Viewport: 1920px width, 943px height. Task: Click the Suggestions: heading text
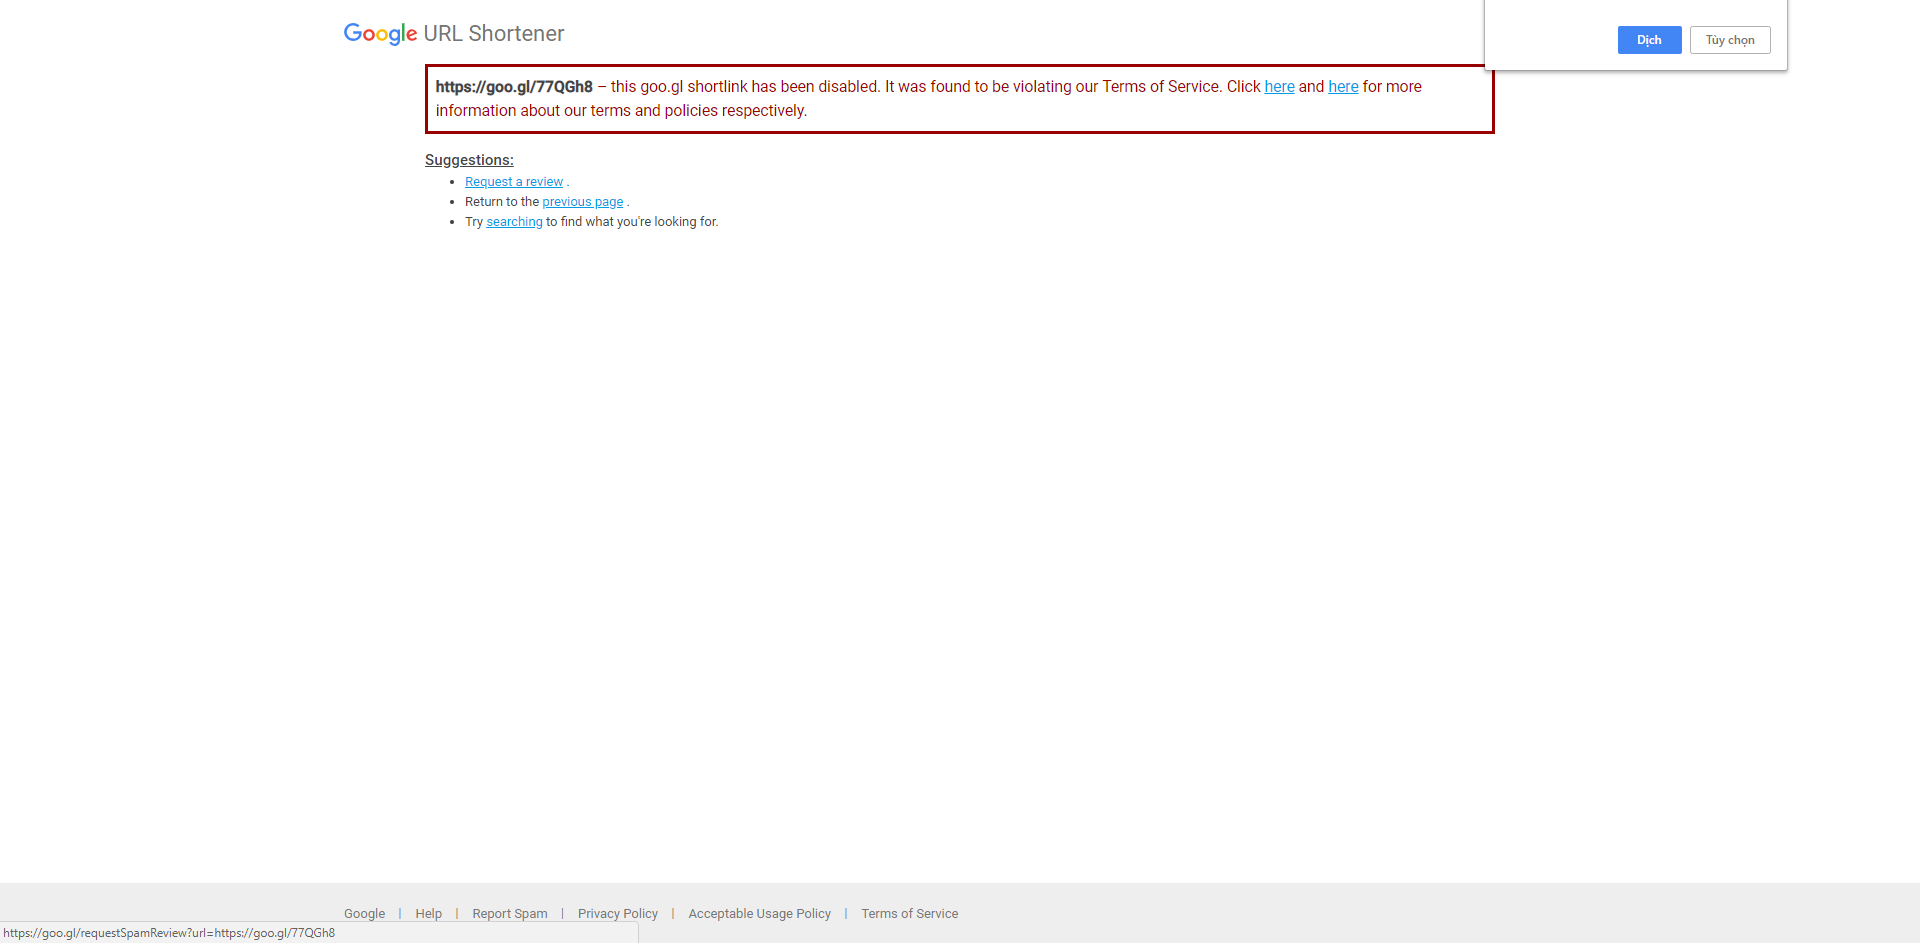pyautogui.click(x=469, y=160)
